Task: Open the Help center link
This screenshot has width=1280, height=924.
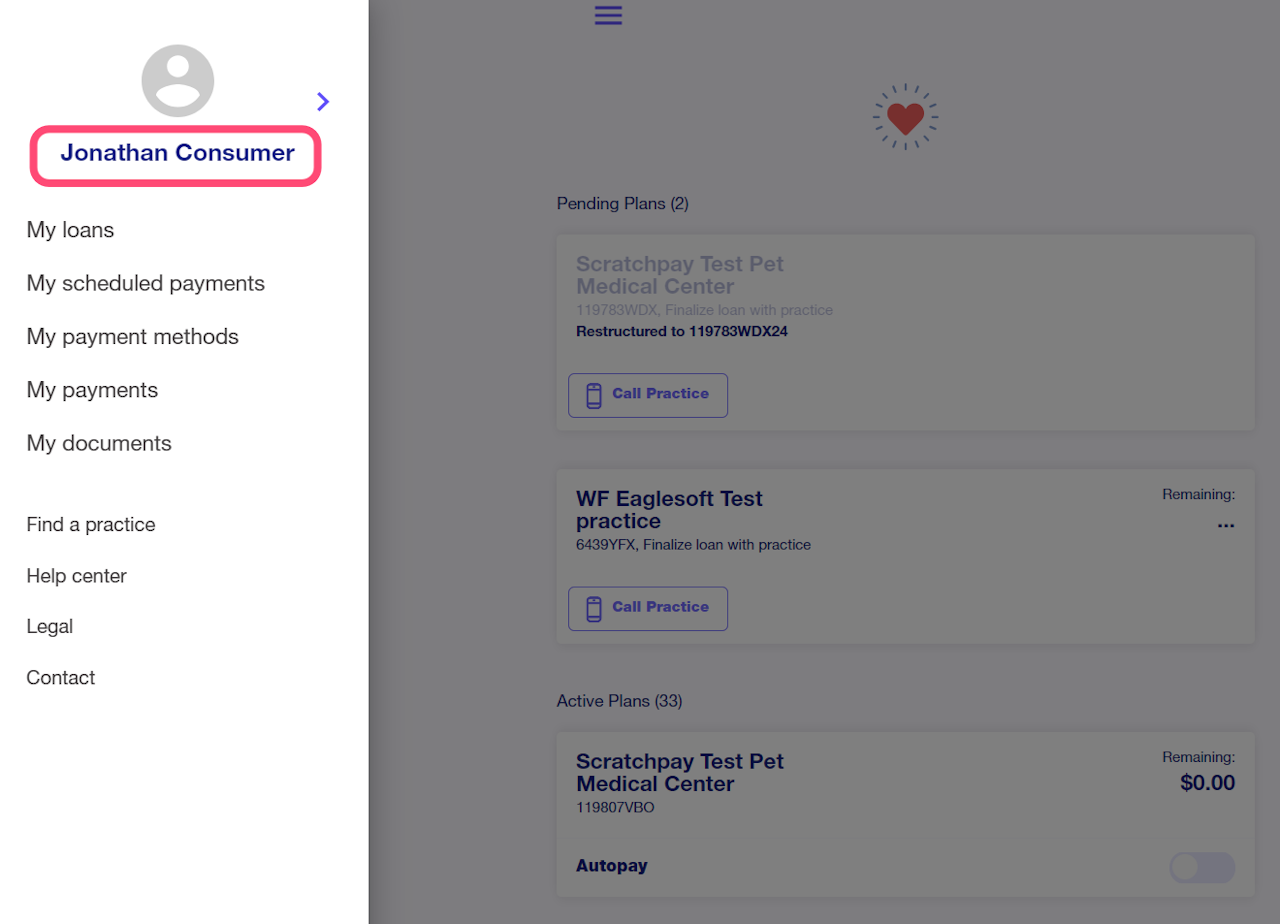Action: [x=77, y=576]
